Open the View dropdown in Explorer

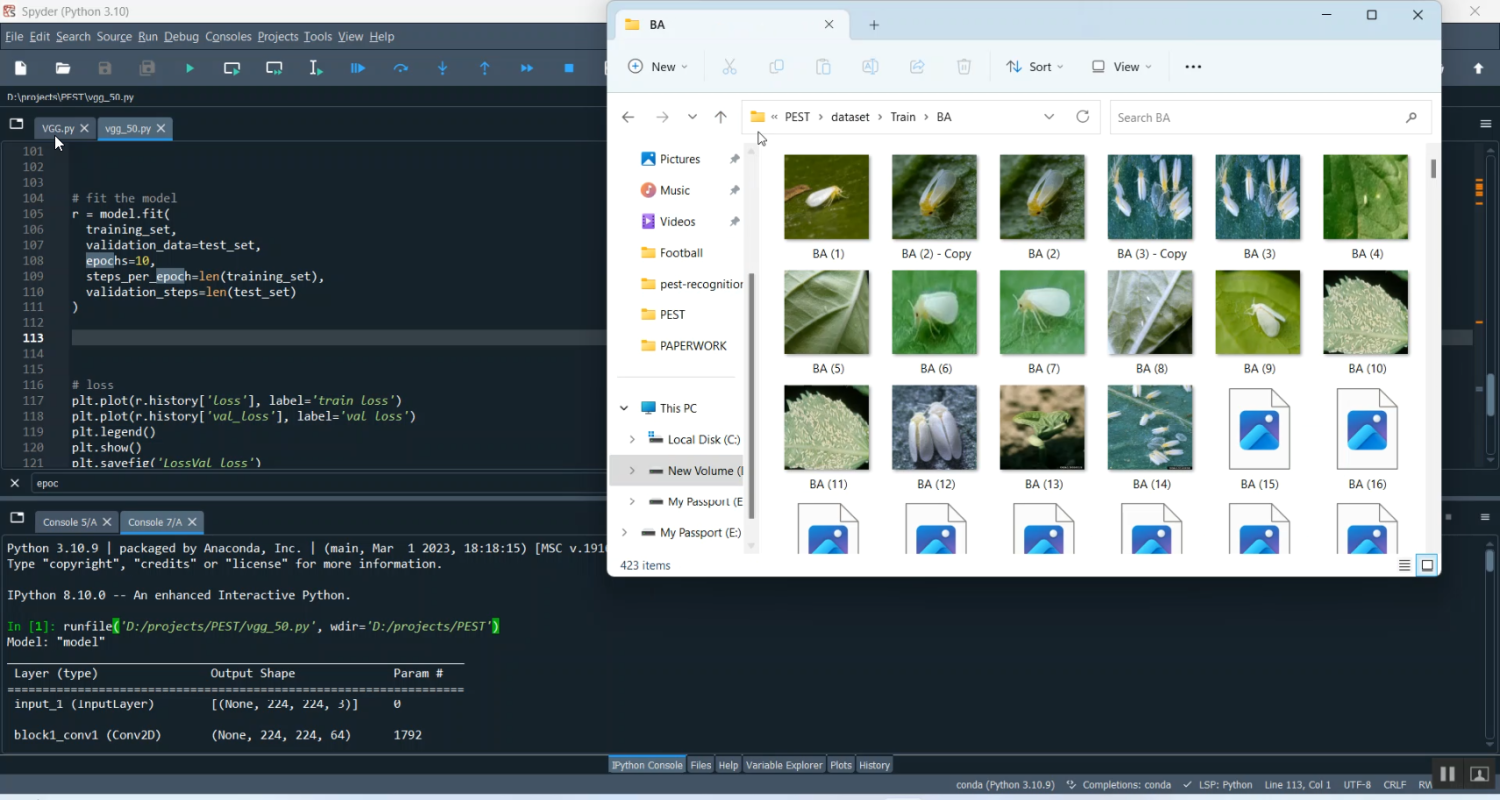(x=1121, y=67)
